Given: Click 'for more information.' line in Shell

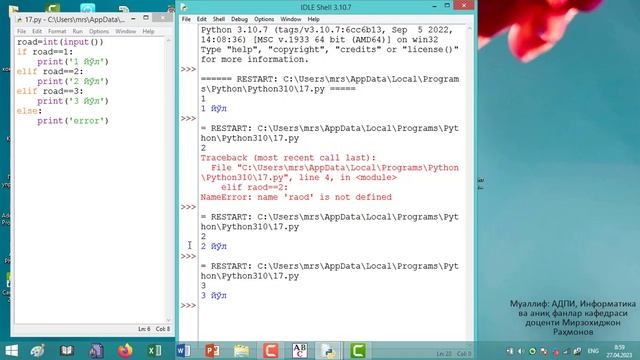Looking at the screenshot, I should (255, 60).
